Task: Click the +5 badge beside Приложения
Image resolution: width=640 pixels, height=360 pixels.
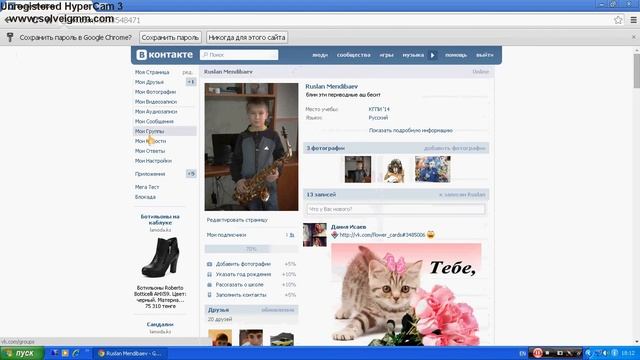Action: (191, 174)
